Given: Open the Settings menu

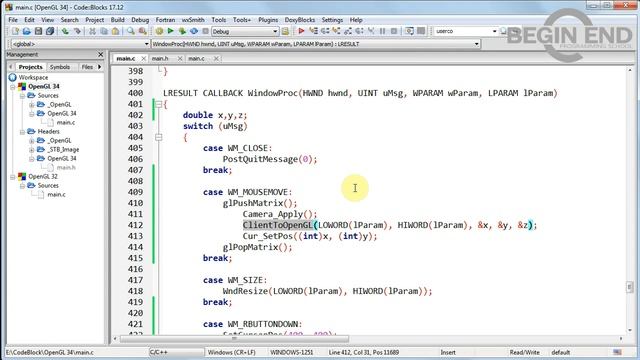Looking at the screenshot, I should (x=332, y=20).
